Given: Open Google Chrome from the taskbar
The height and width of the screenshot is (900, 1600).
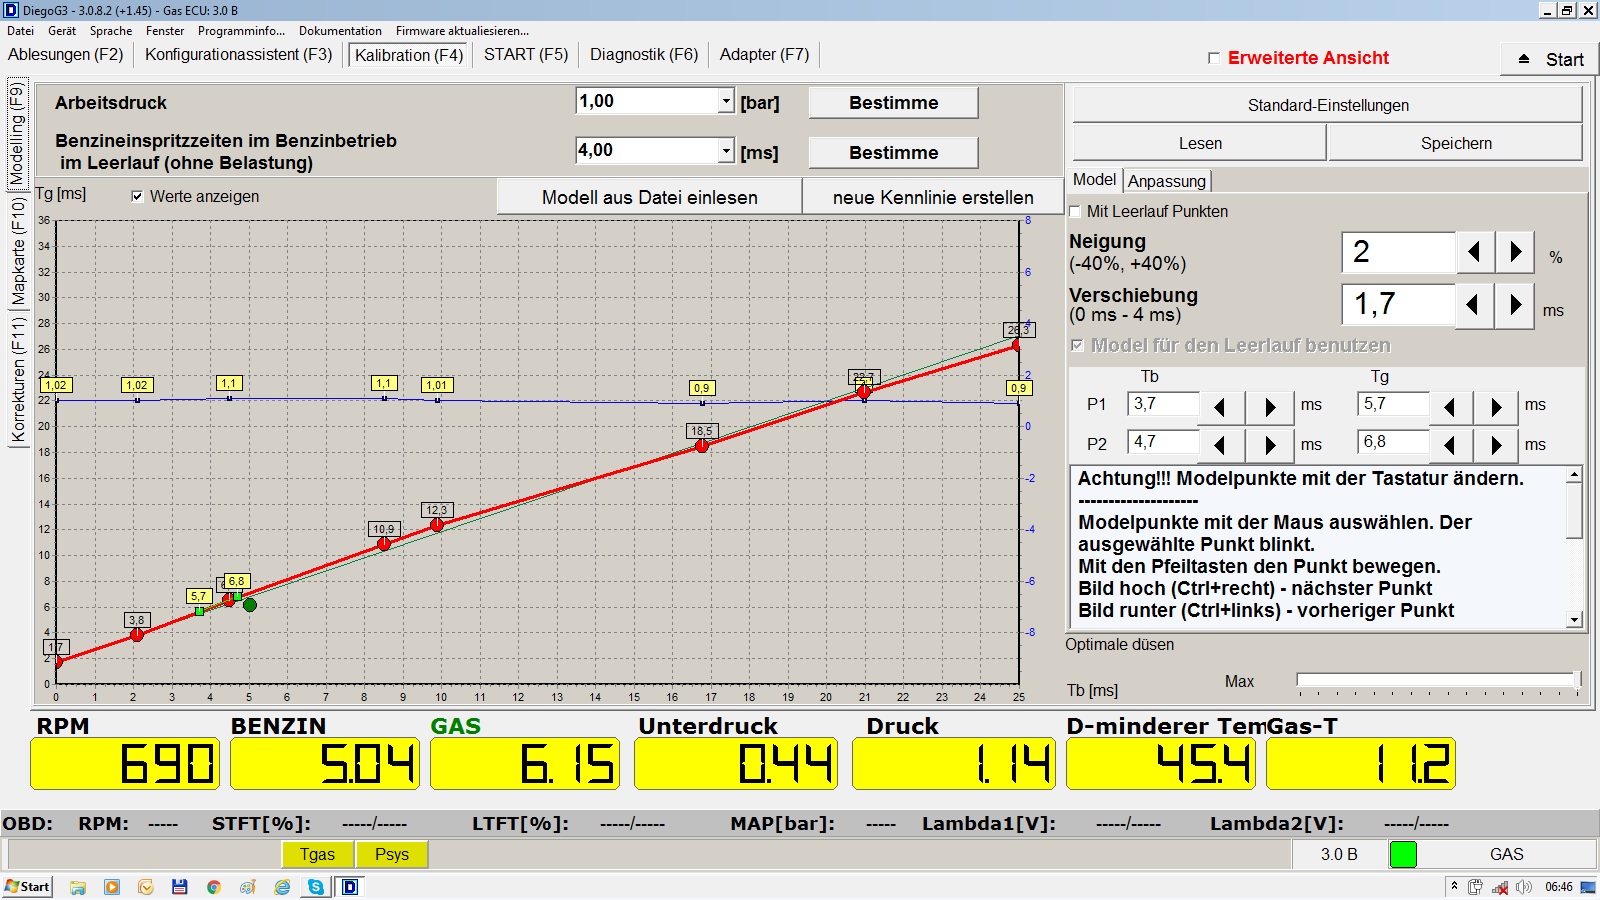Looking at the screenshot, I should pyautogui.click(x=214, y=887).
